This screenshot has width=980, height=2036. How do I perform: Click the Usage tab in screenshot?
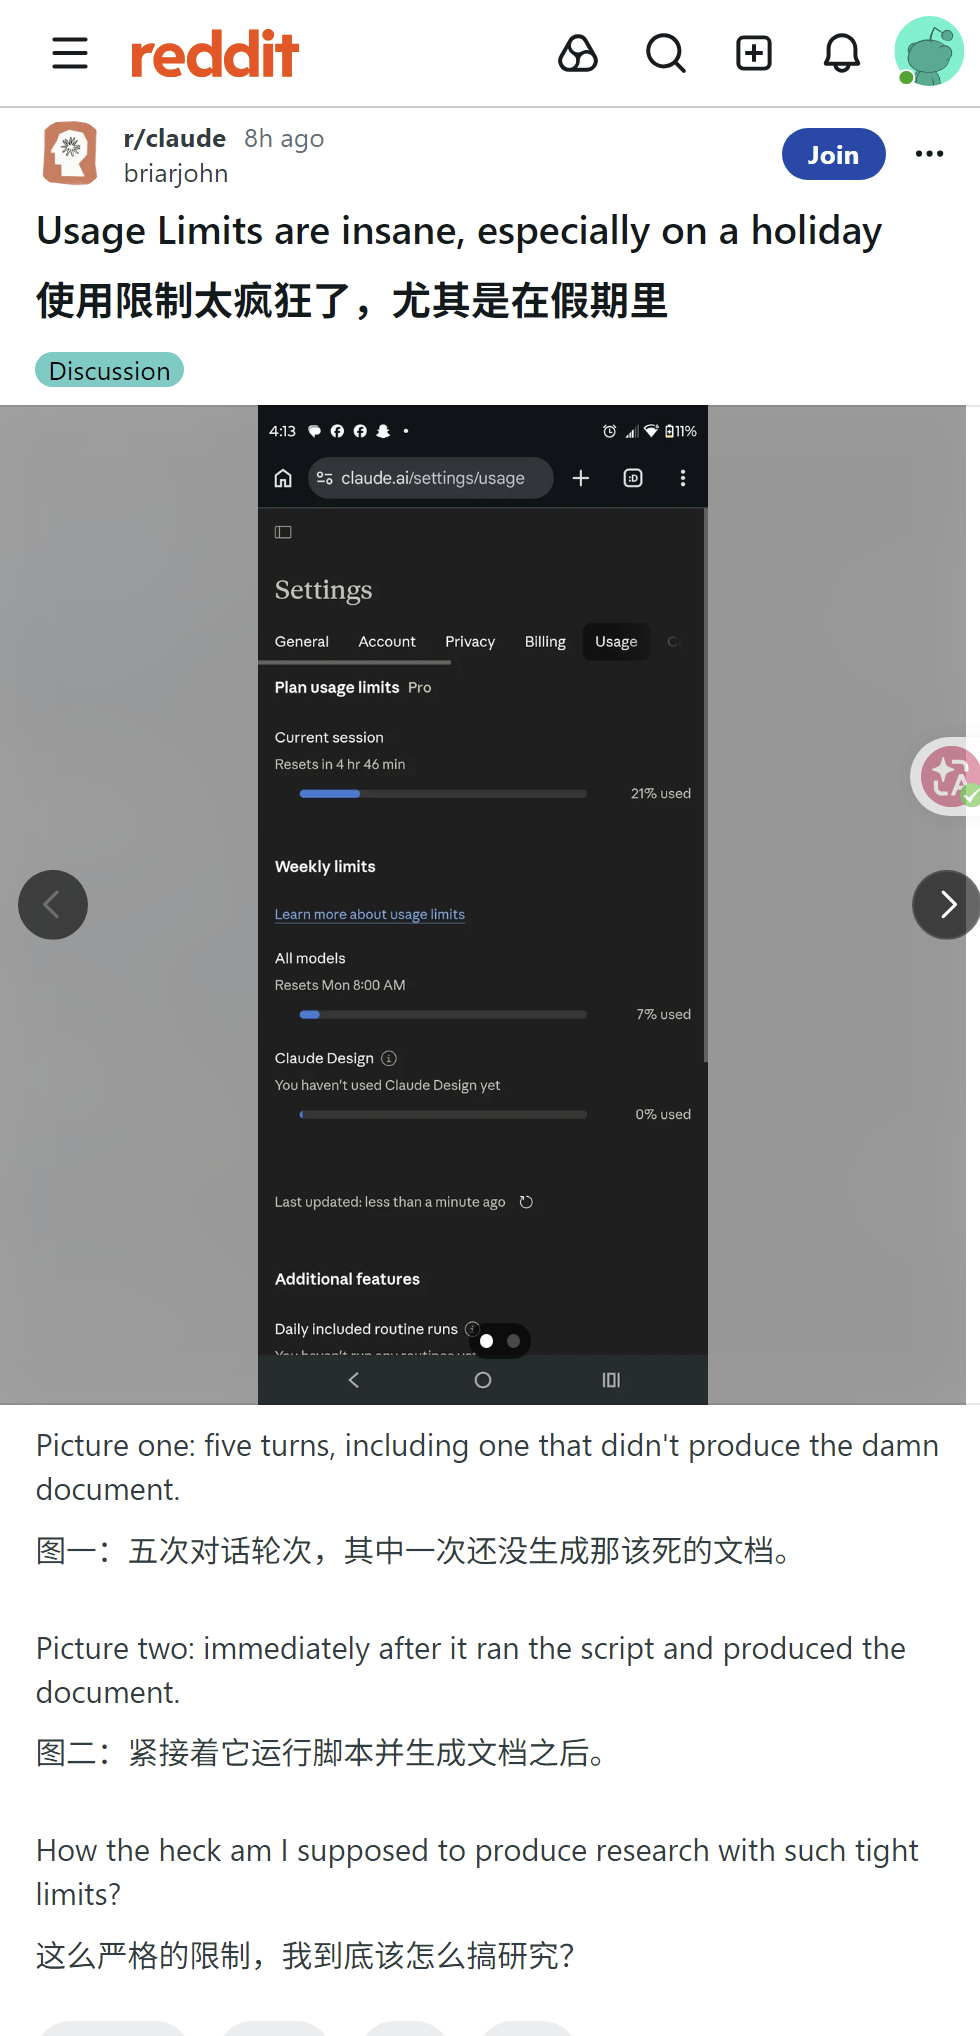click(x=616, y=642)
